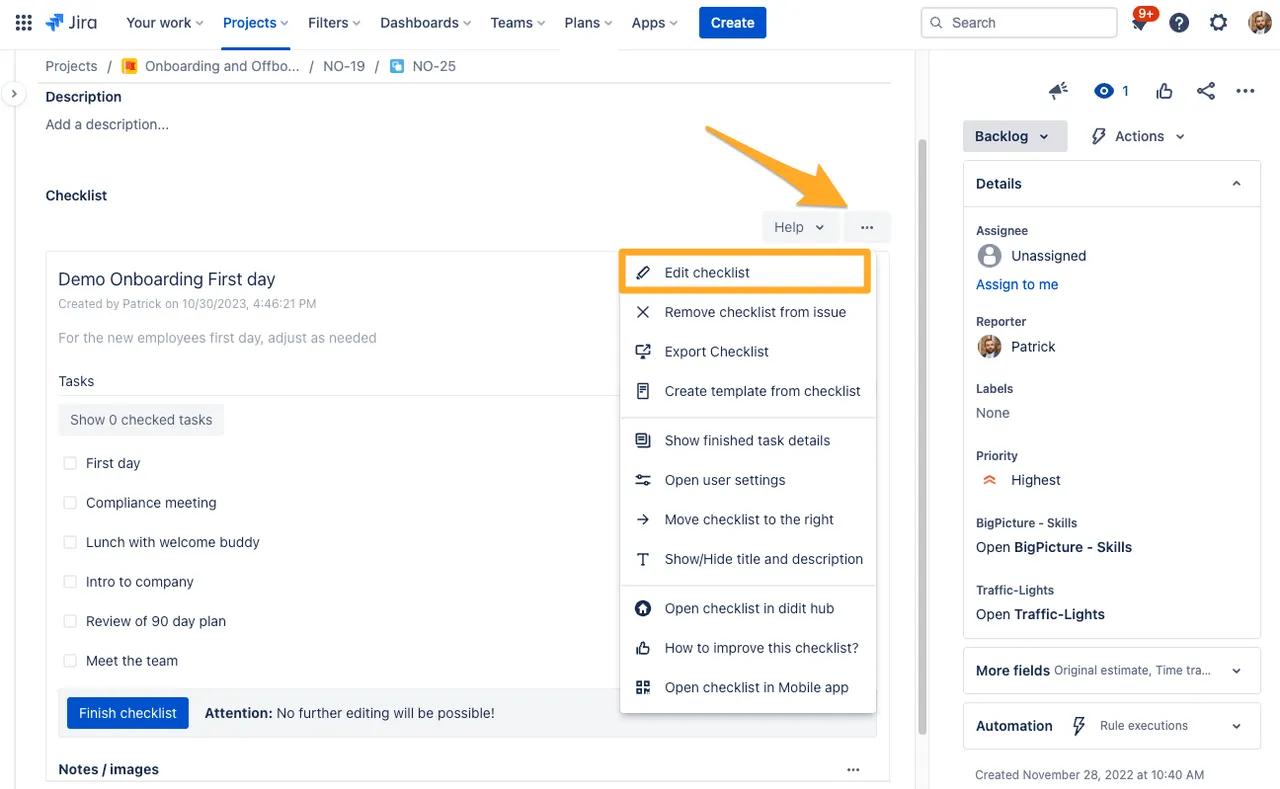This screenshot has height=789, width=1280.
Task: Open the app switcher grid icon
Action: point(23,22)
